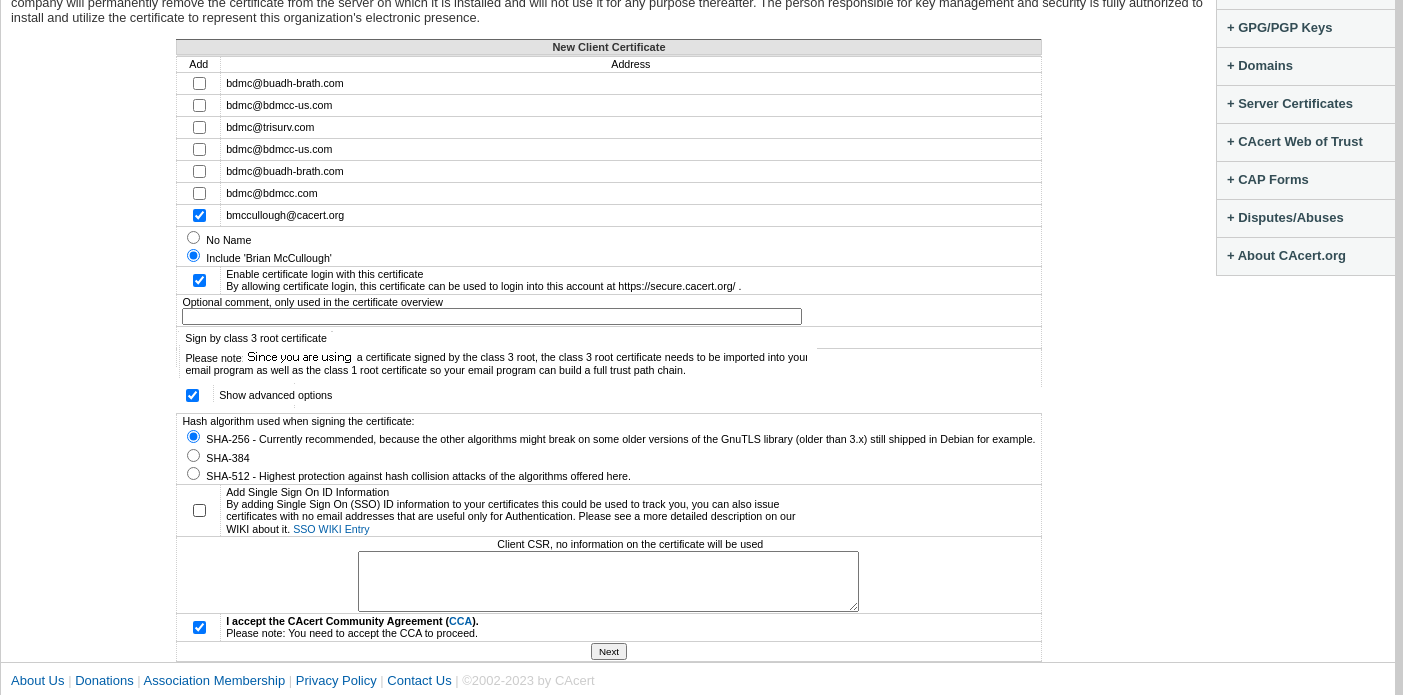Click the optional comment text field
This screenshot has width=1403, height=695.
(x=492, y=316)
